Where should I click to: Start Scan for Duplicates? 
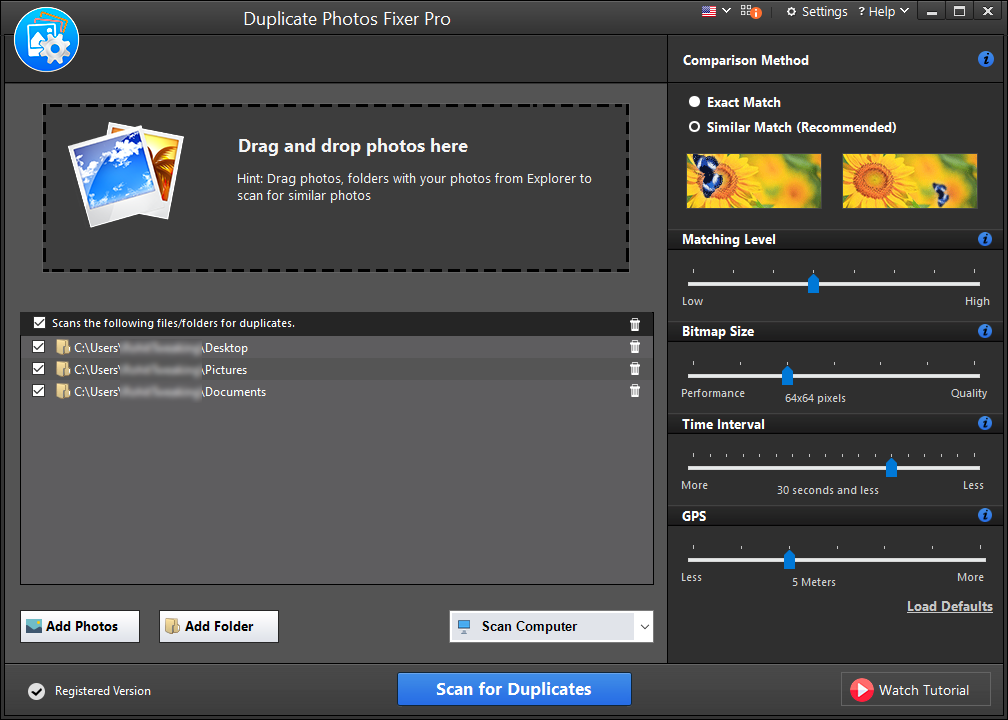point(514,689)
